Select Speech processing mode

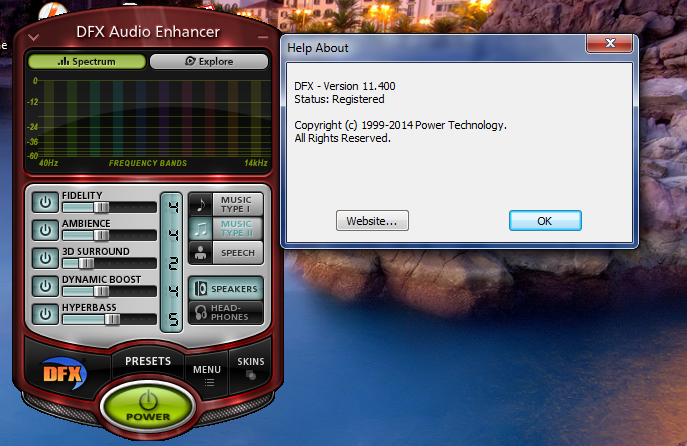(x=226, y=253)
